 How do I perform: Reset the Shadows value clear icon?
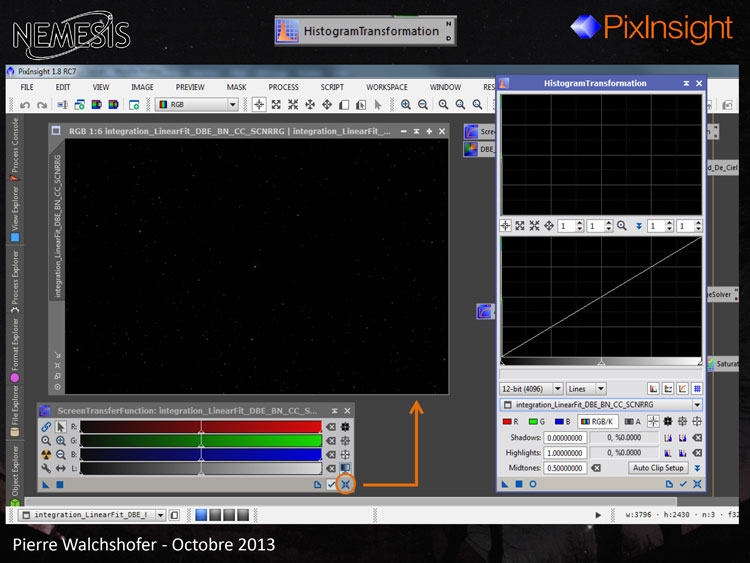697,438
